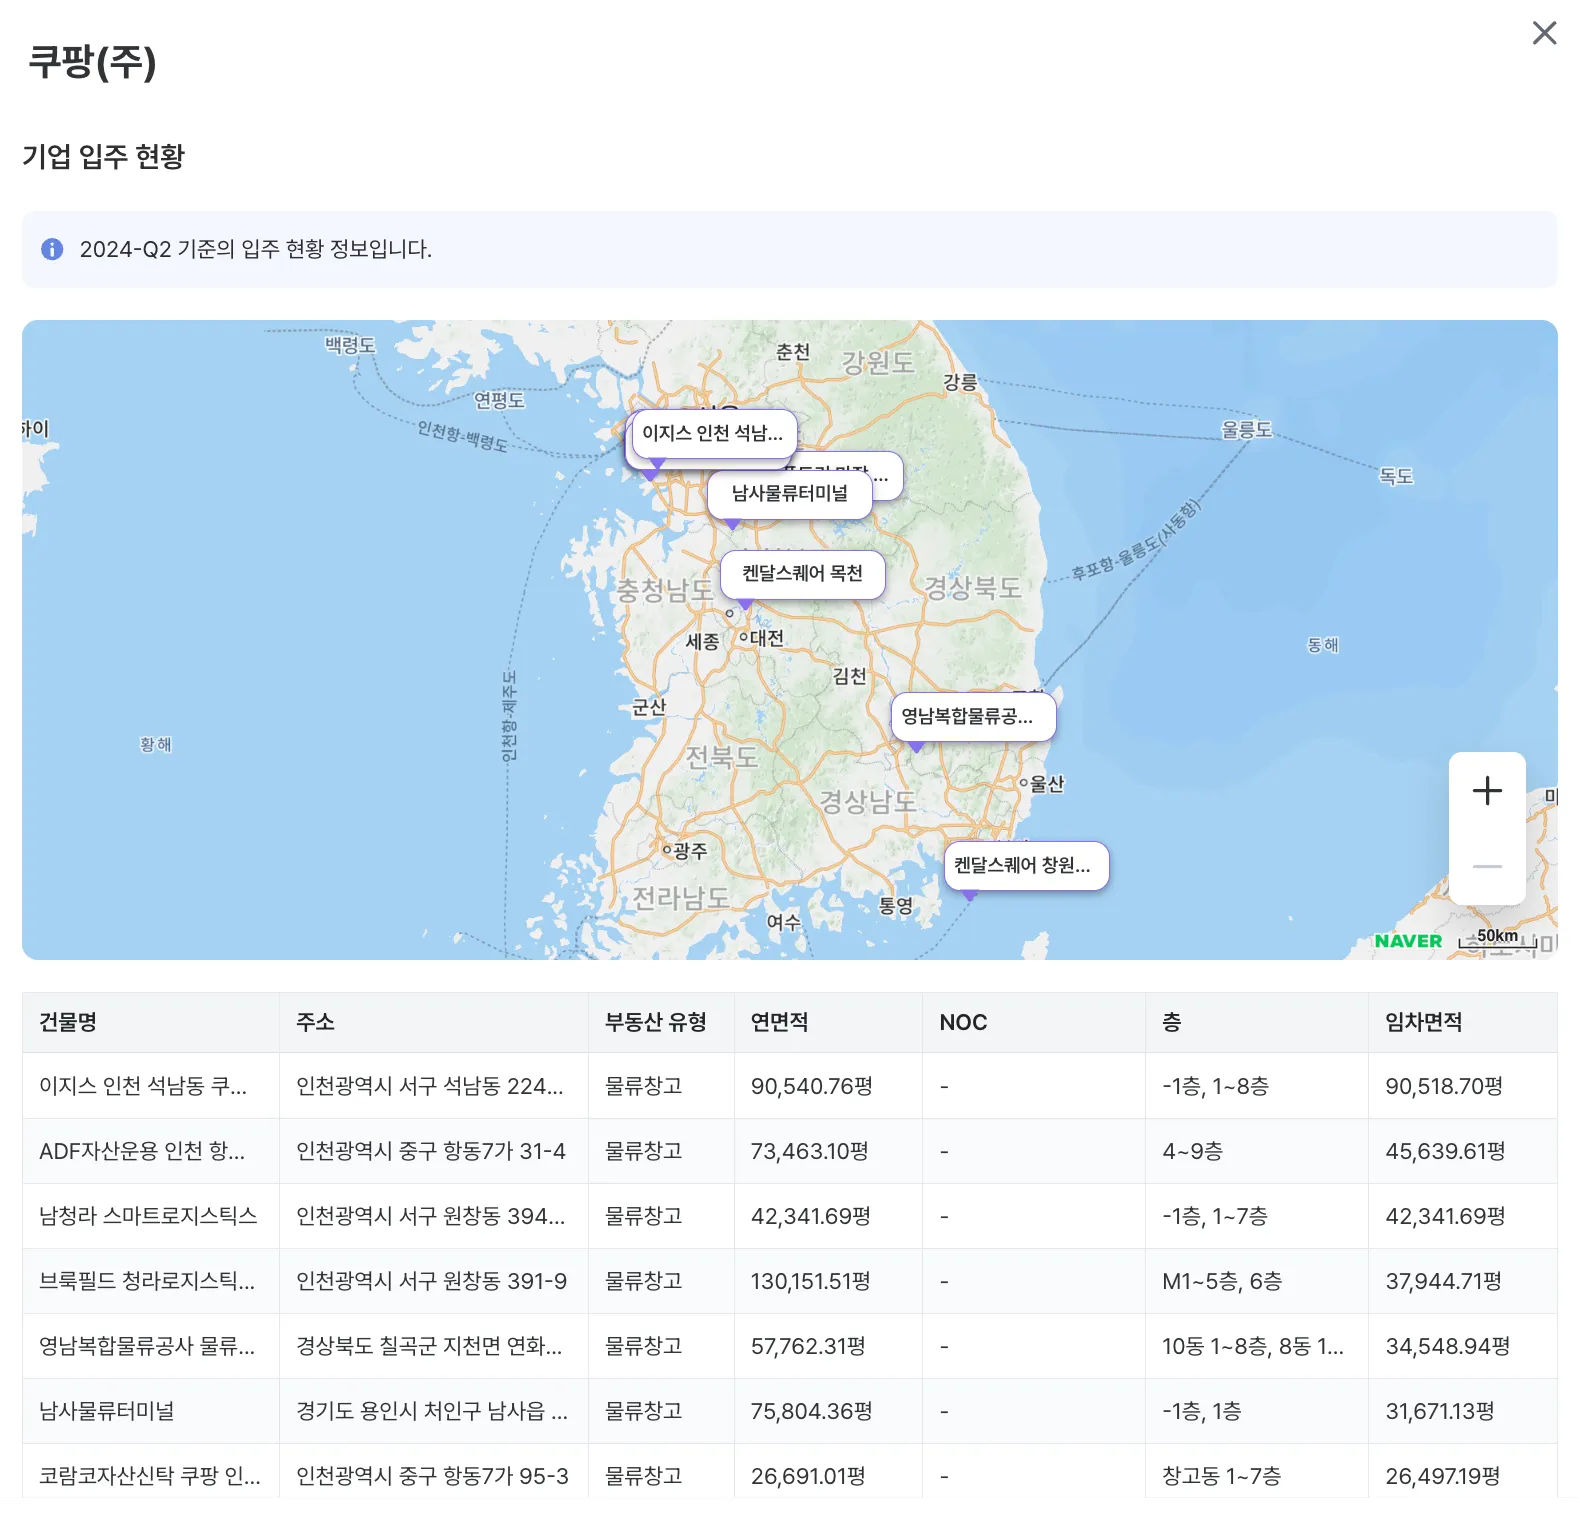Select the 남사물류터미널 map marker
This screenshot has width=1578, height=1520.
pyautogui.click(x=789, y=493)
